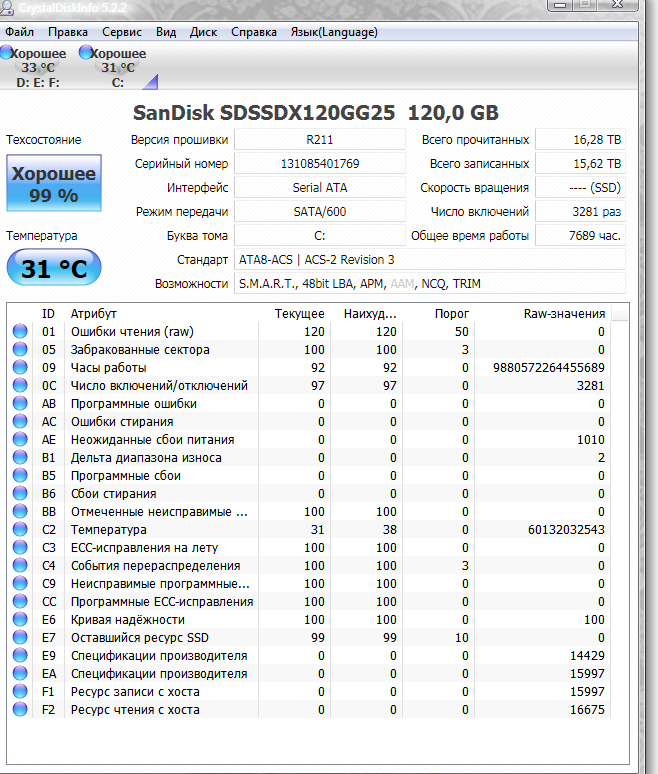Click the raw value 16675 in row F2

[587, 709]
